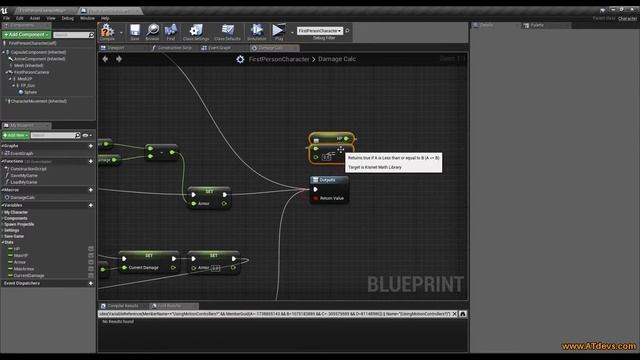The image size is (640, 360).
Task: Compile the blueprint with the Compile icon
Action: (x=107, y=32)
